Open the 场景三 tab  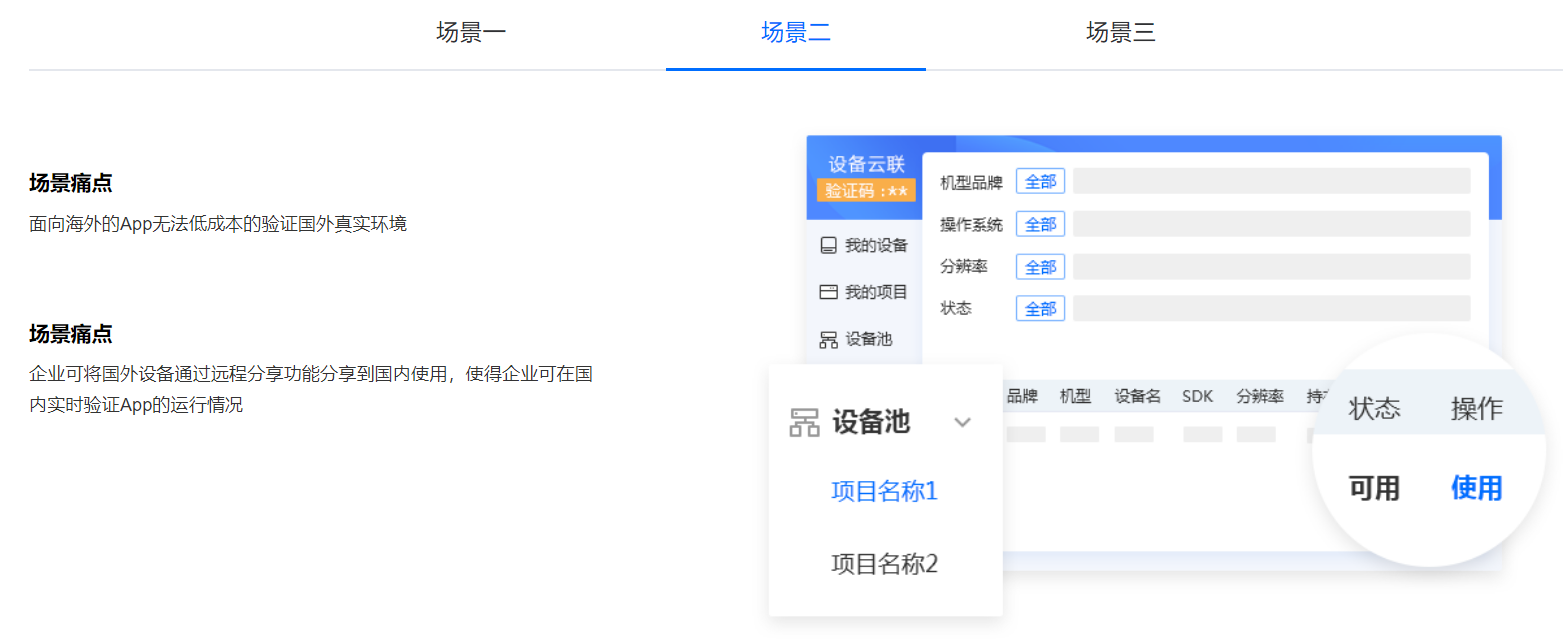coord(1121,33)
